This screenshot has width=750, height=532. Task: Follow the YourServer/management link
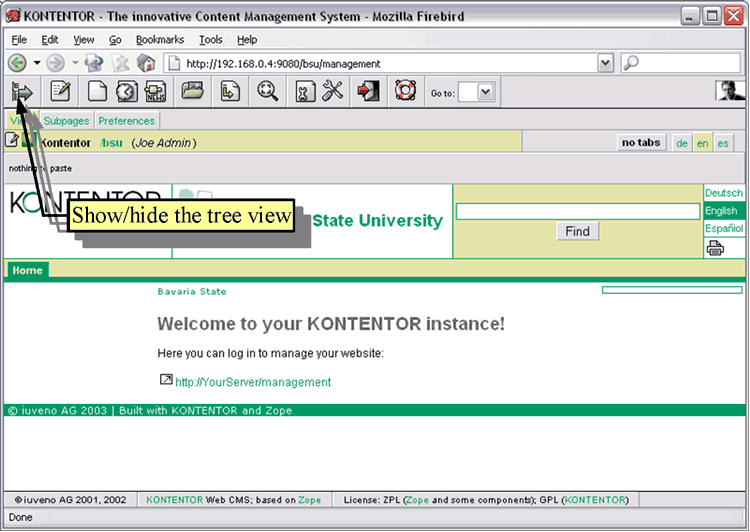point(252,382)
